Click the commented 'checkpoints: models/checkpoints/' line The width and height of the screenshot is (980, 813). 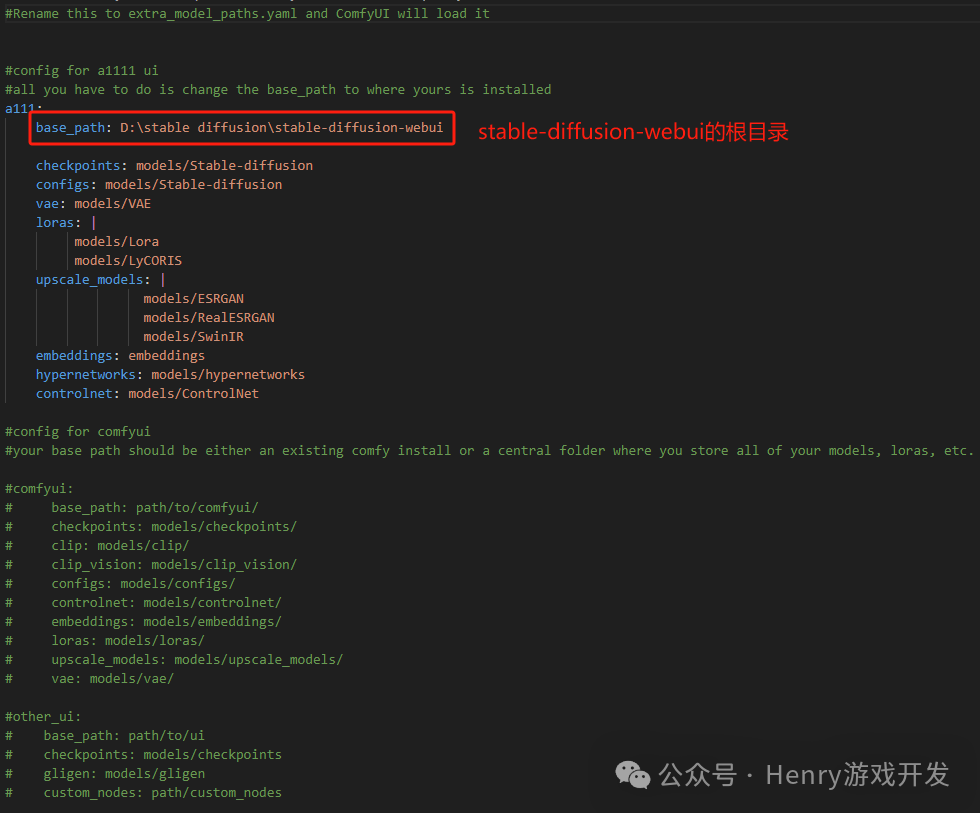tap(174, 527)
